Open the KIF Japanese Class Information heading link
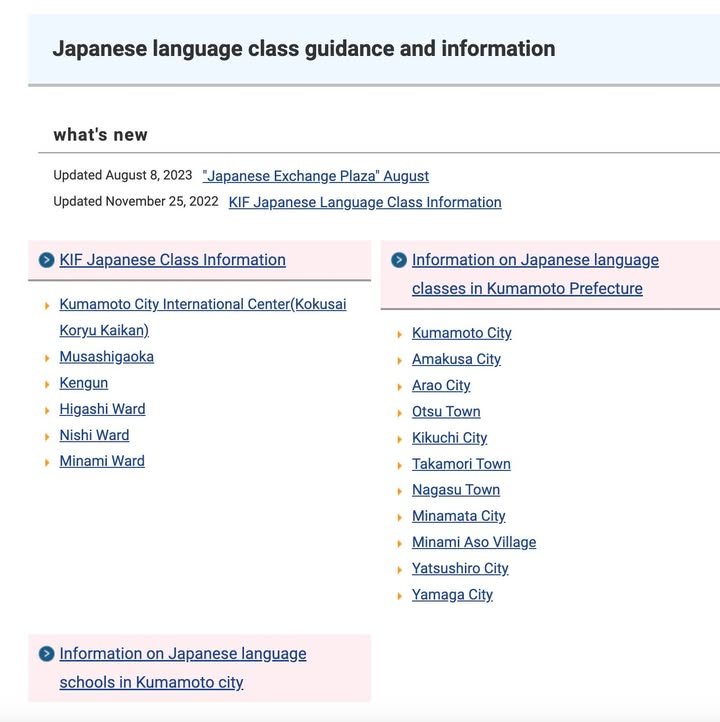This screenshot has height=722, width=720. point(172,260)
